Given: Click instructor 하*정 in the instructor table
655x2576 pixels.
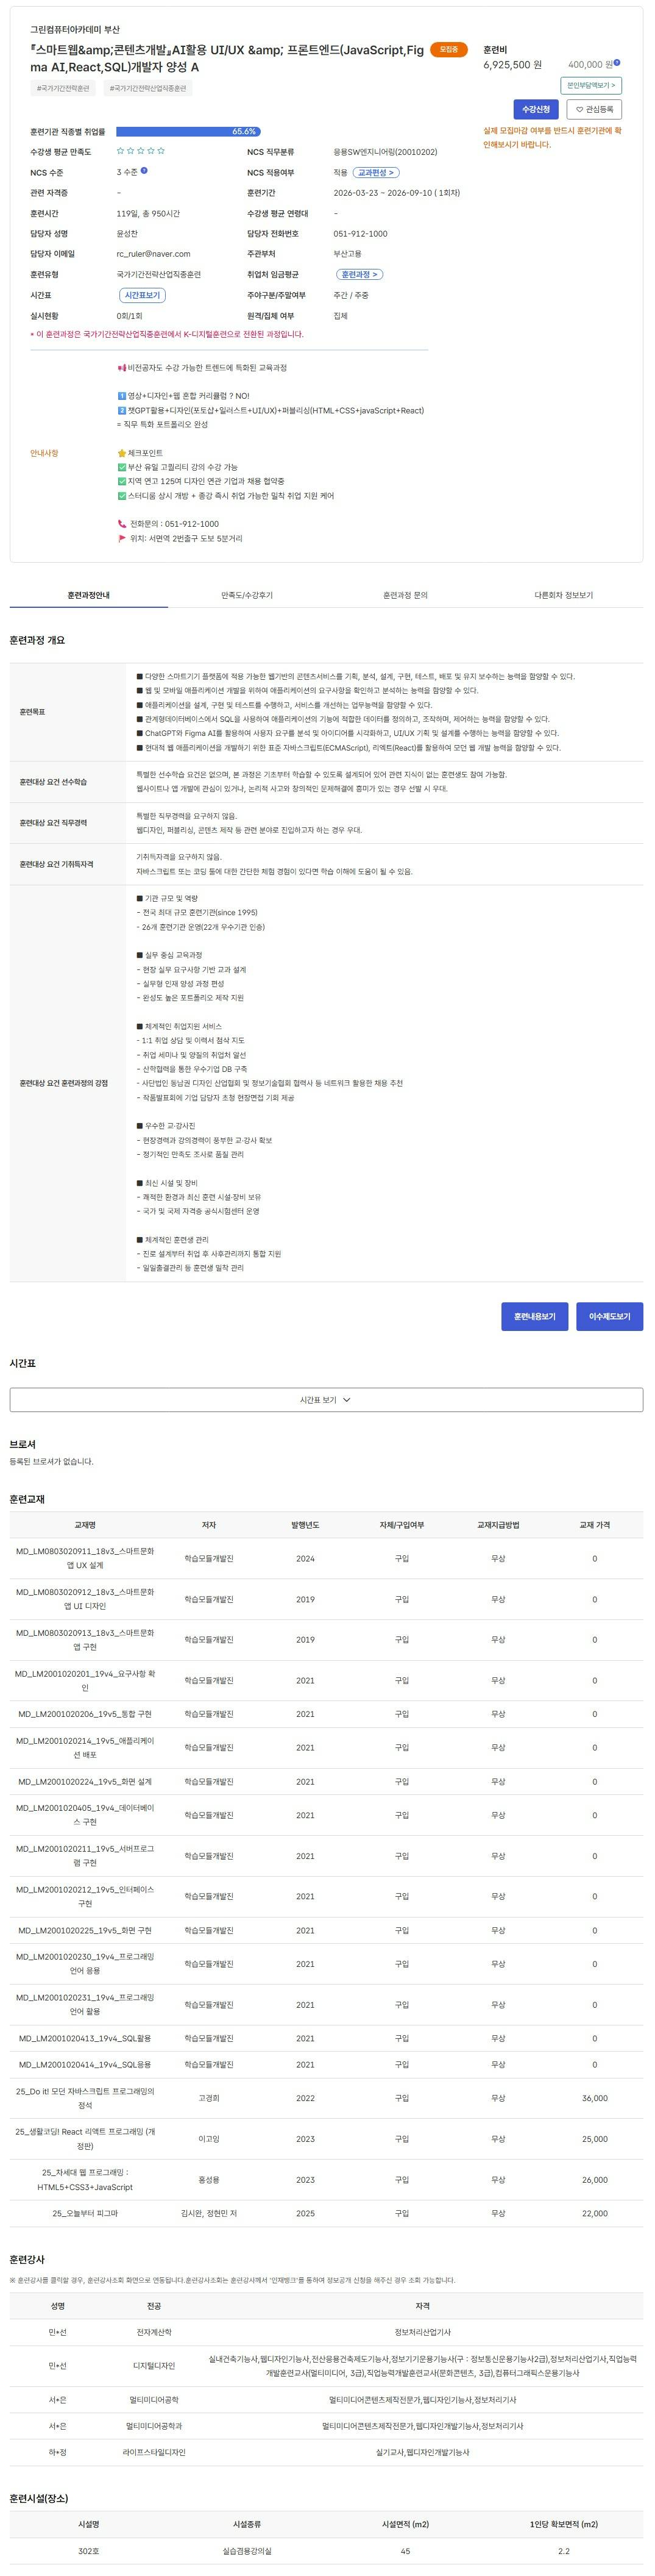Looking at the screenshot, I should tap(58, 2452).
